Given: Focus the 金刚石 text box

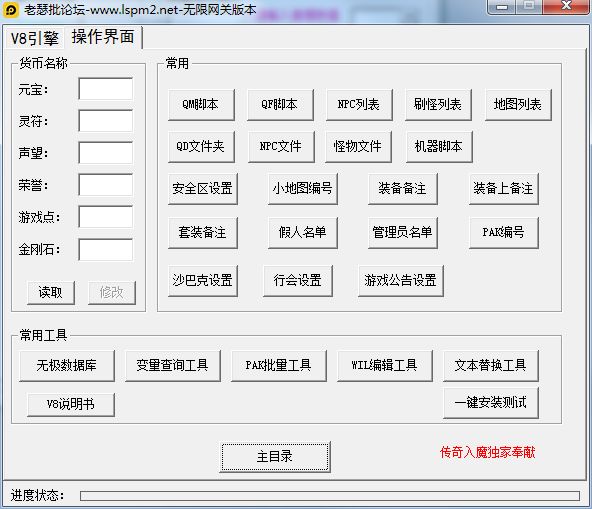Looking at the screenshot, I should [106, 249].
